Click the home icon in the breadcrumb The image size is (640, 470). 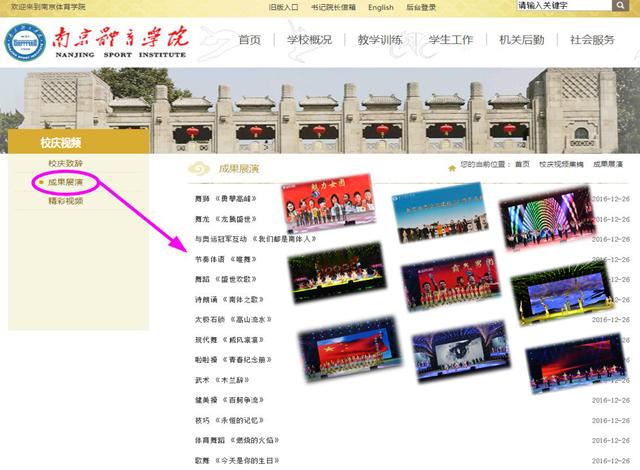click(x=452, y=164)
